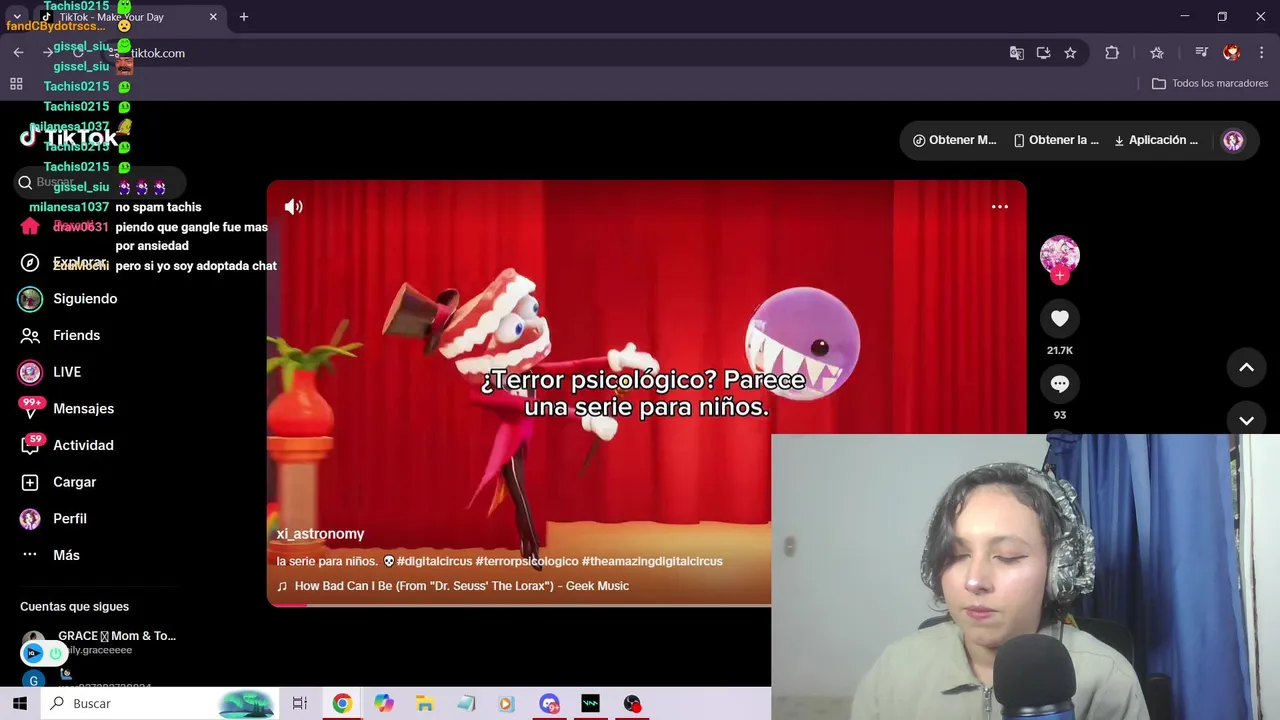Open the bookmarks star-list icon in Chrome toolbar
Screen dimensions: 1280x720
click(x=1157, y=53)
